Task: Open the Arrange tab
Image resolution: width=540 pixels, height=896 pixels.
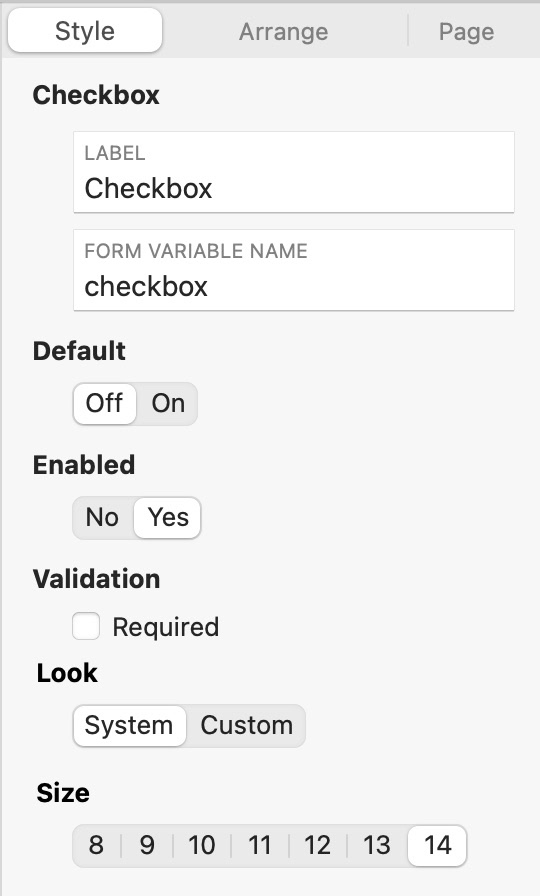Action: [x=283, y=31]
